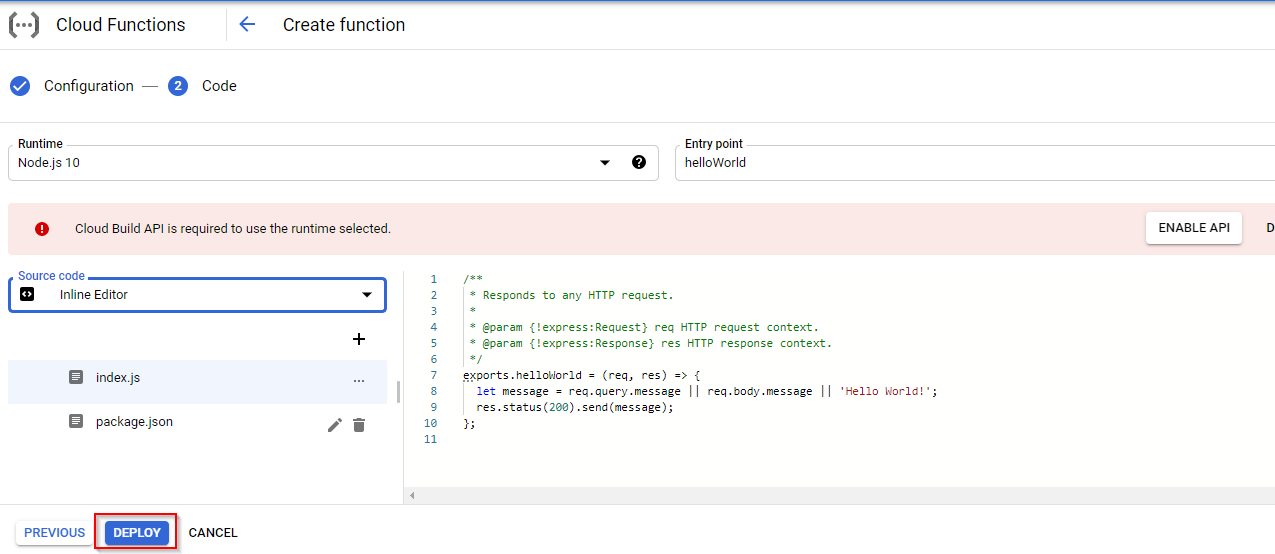Add a new file with plus icon
1275x554 pixels.
[359, 339]
